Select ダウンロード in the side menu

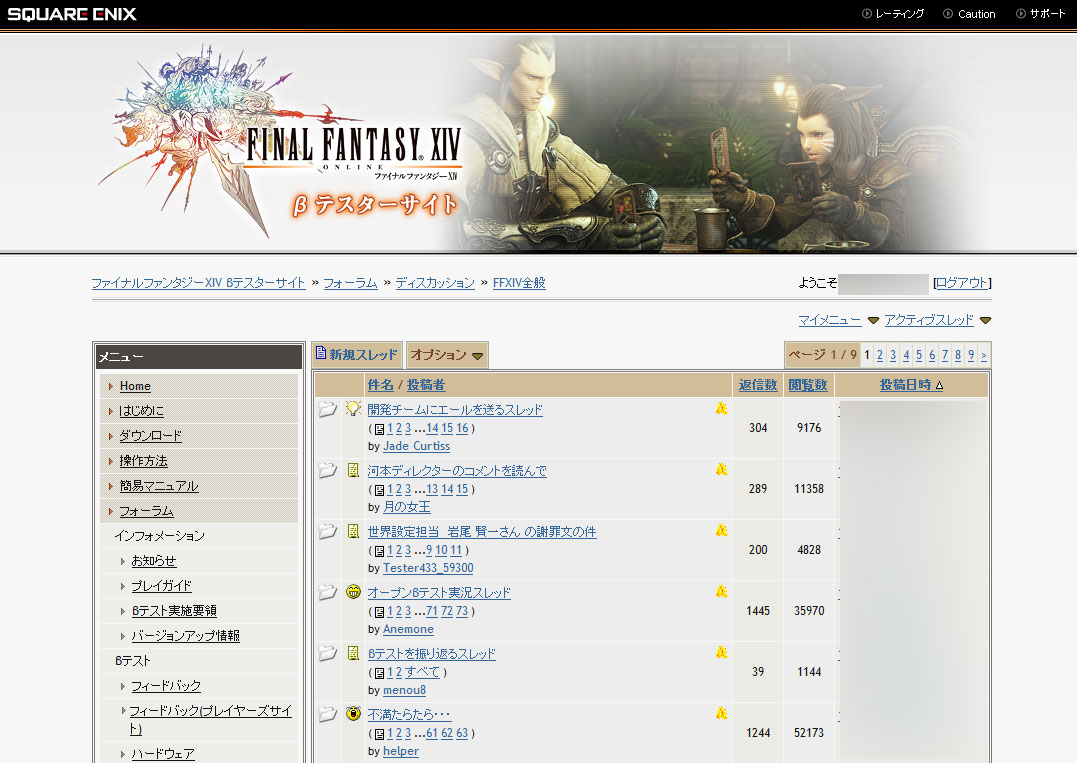point(150,436)
